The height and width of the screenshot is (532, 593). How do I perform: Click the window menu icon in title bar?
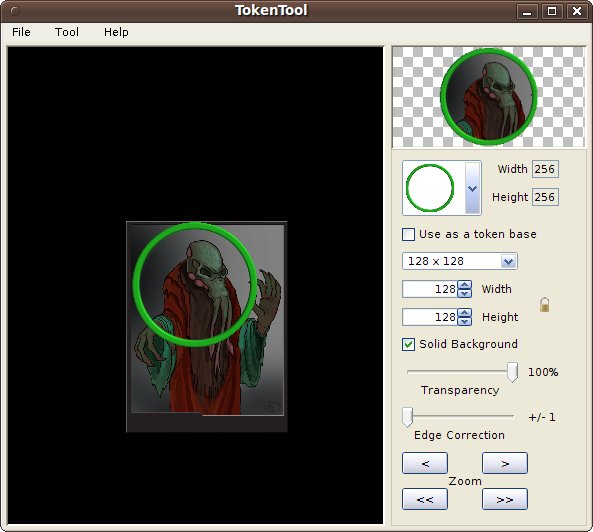(x=14, y=11)
